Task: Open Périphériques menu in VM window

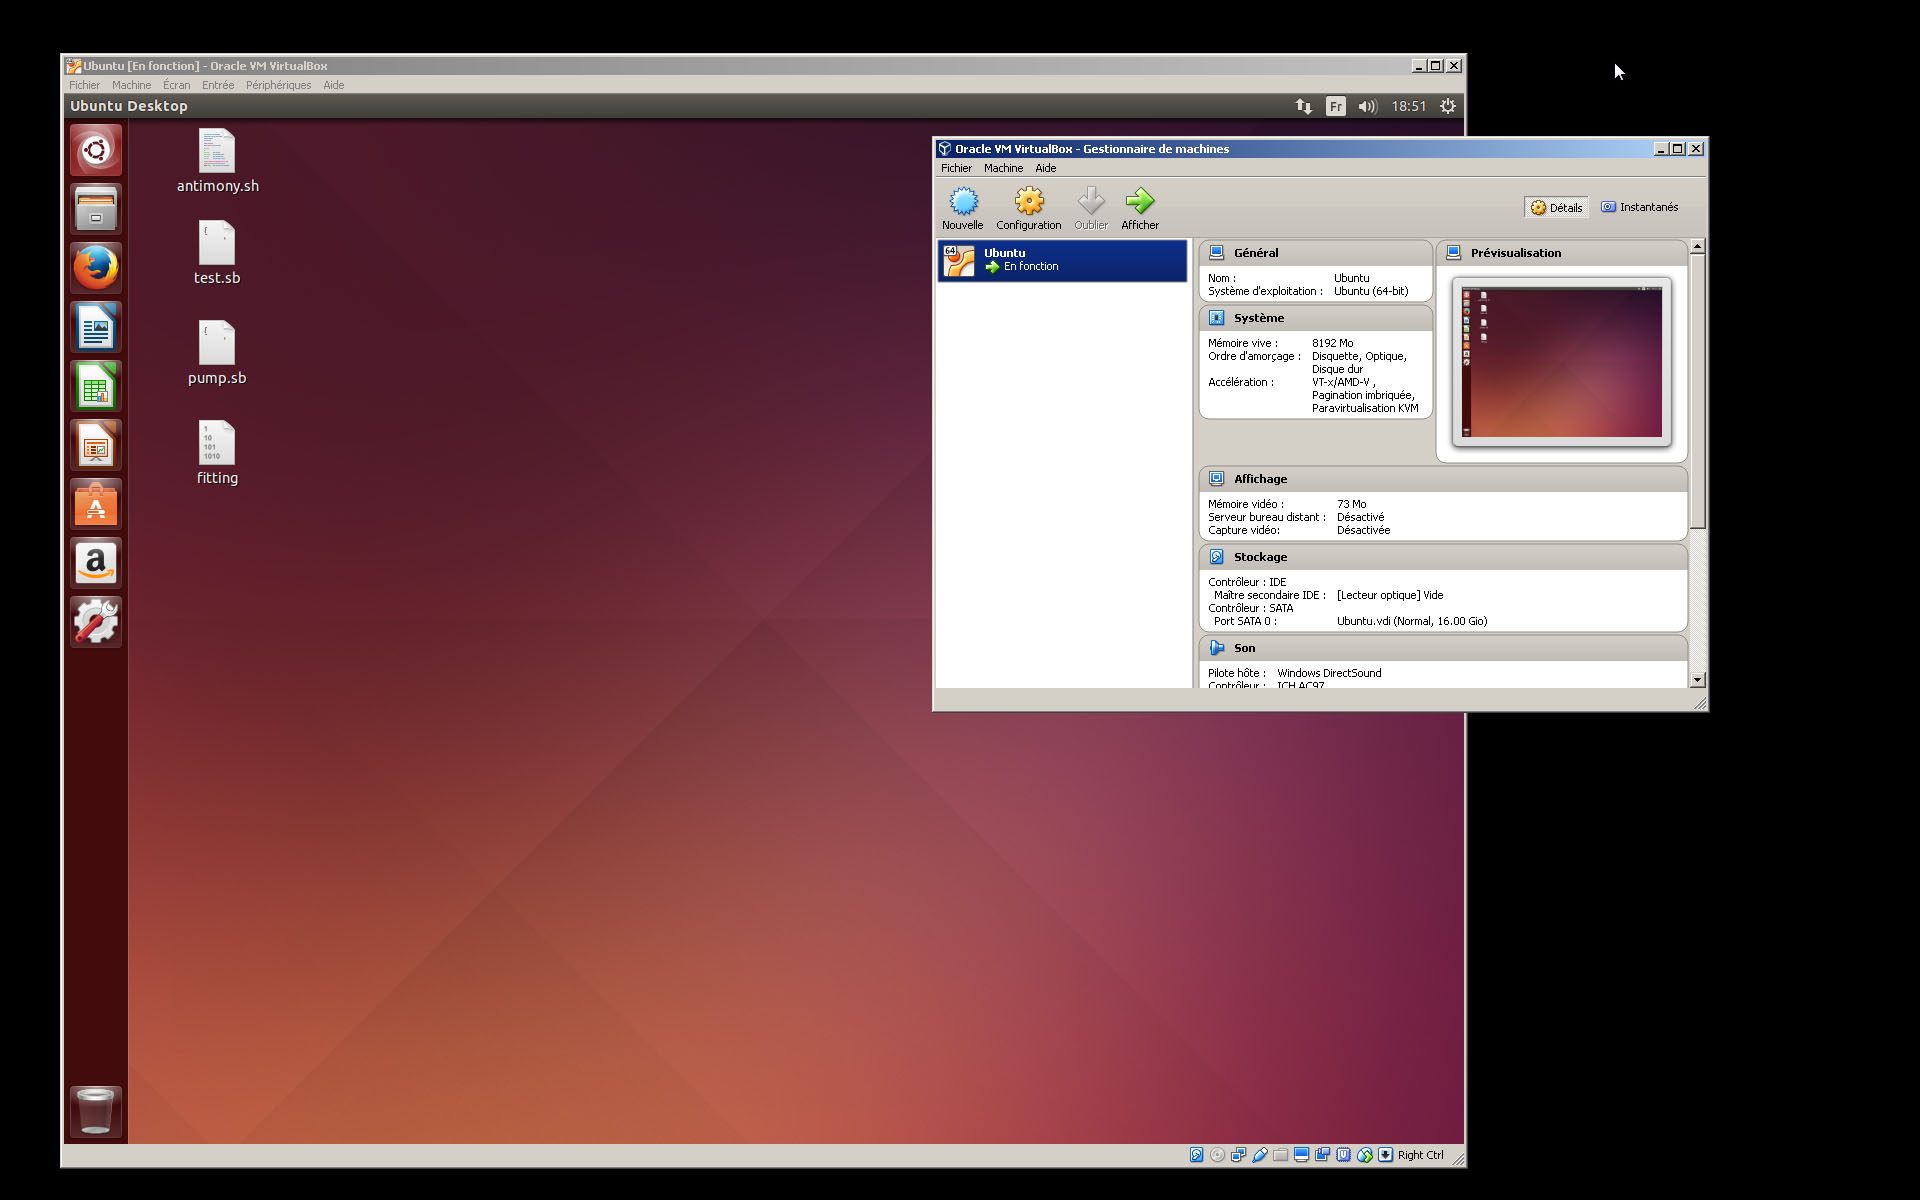Action: (278, 85)
